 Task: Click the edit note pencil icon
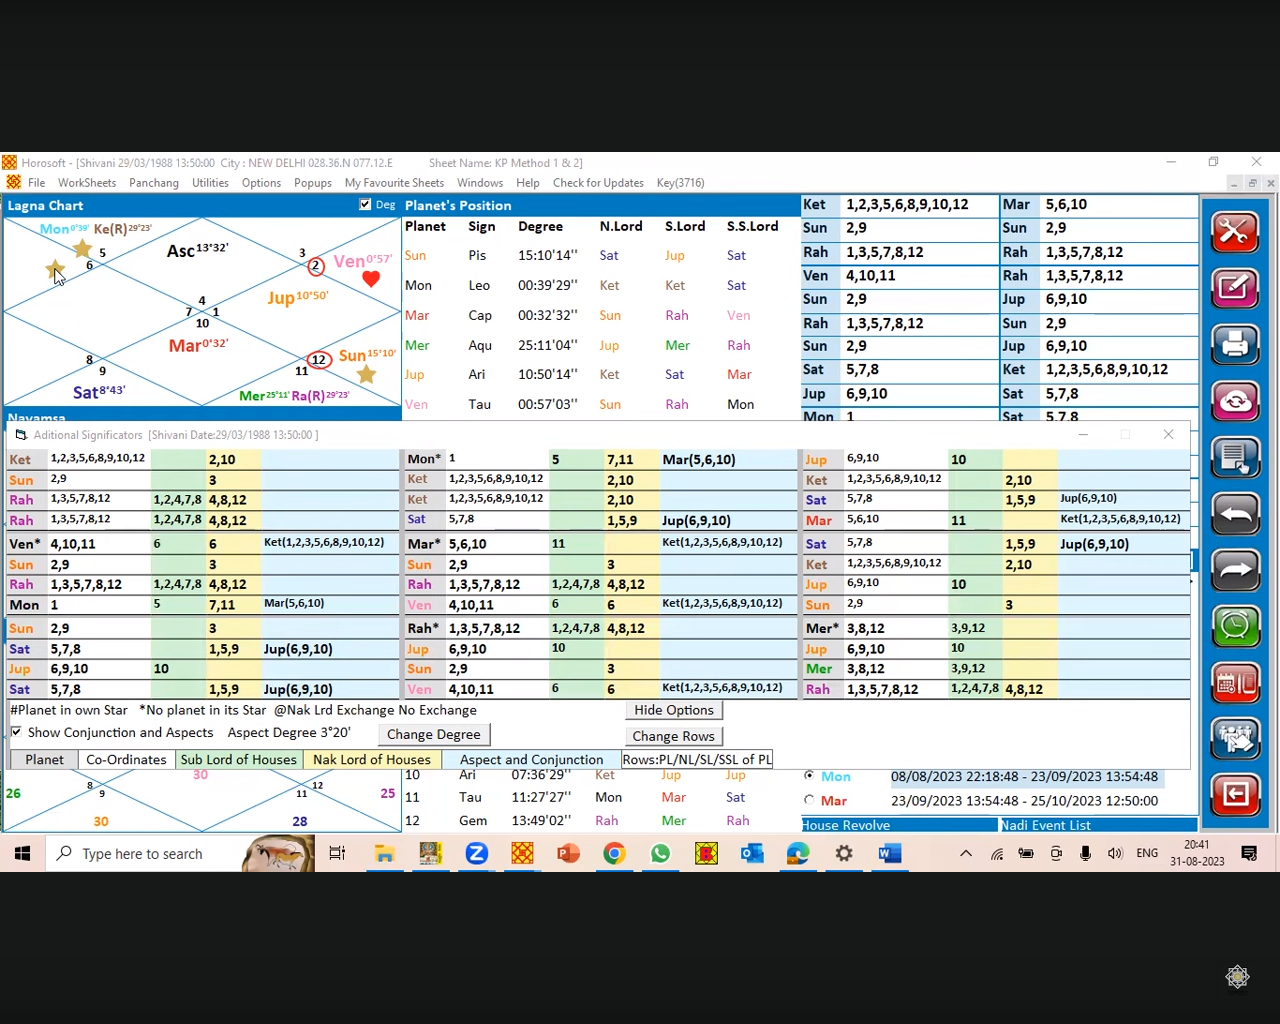[1235, 289]
